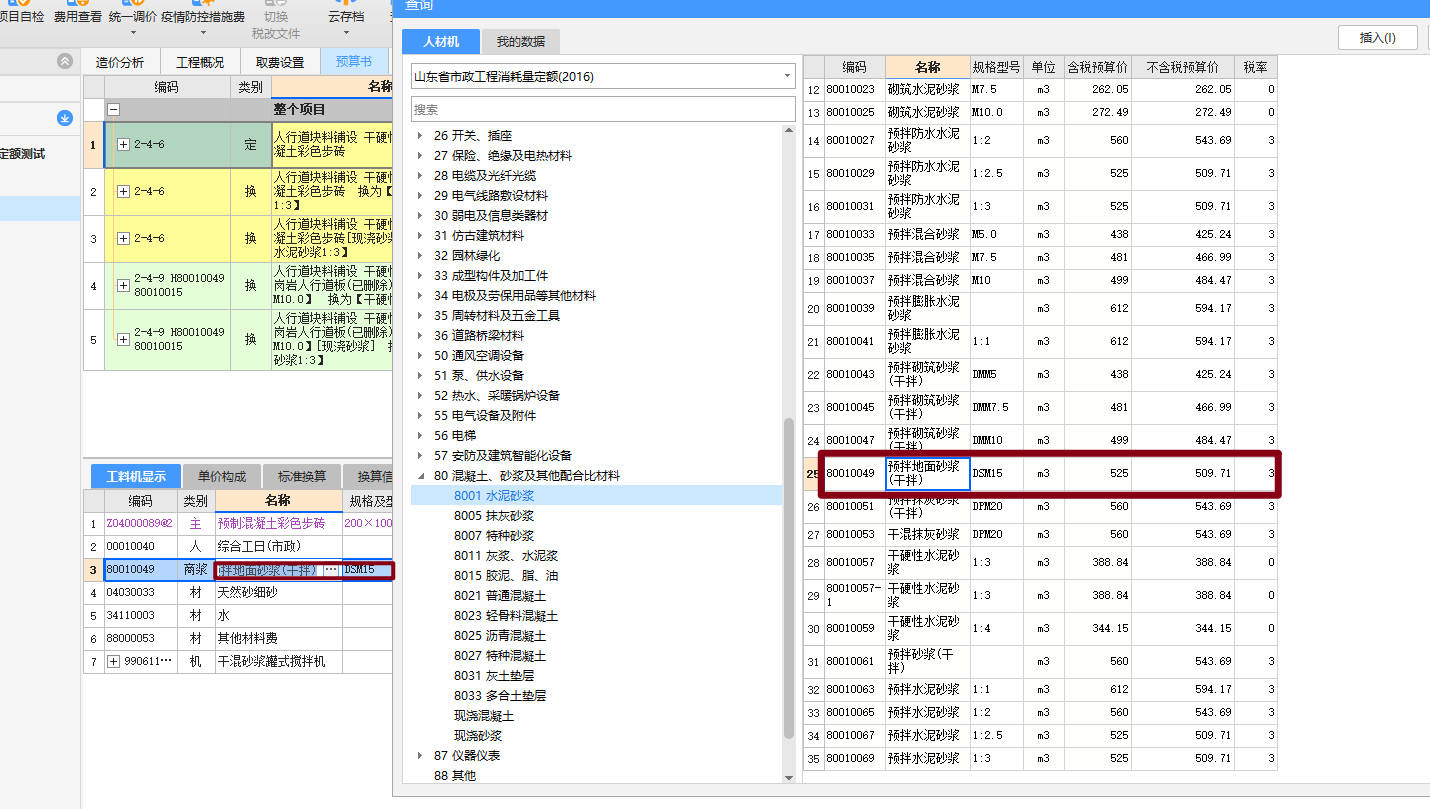Screen dimensions: 1430x809
Task: Select tree item 8005 抹灰砂浆
Action: [x=493, y=515]
